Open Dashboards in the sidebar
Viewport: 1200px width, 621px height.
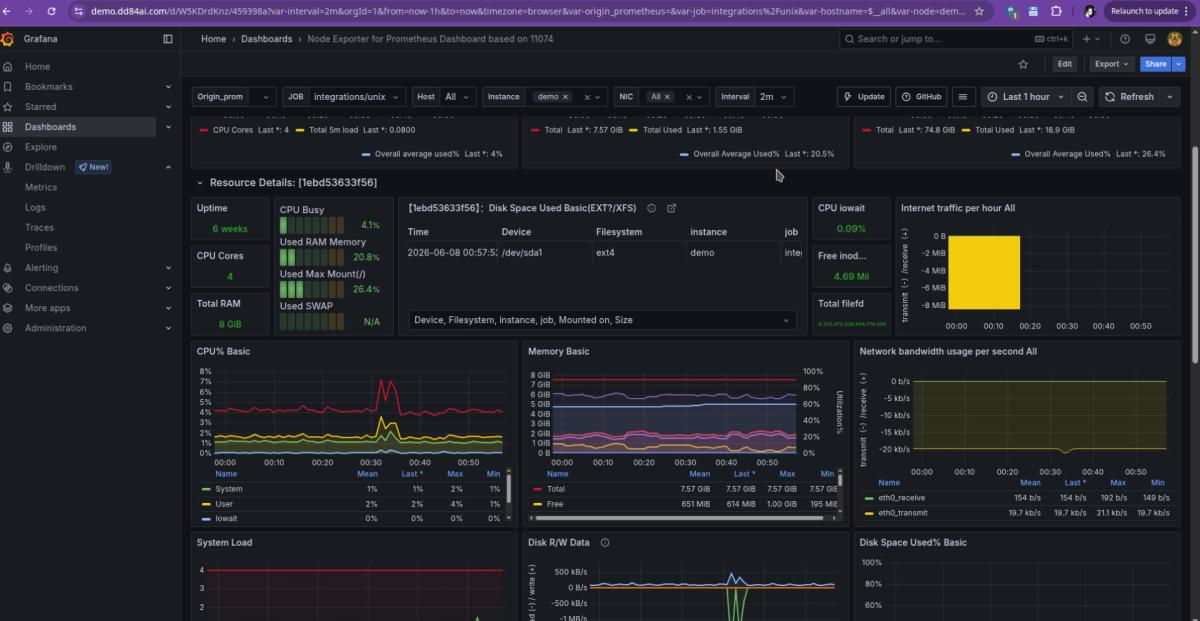pyautogui.click(x=50, y=127)
